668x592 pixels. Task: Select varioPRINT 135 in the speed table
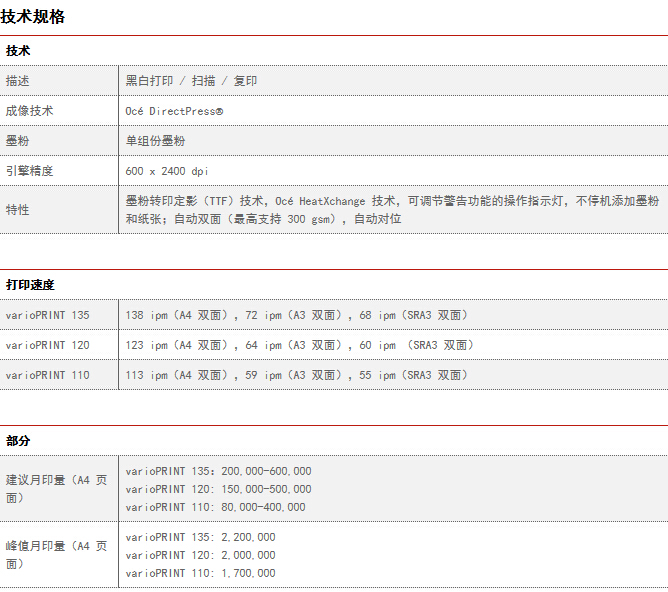pyautogui.click(x=48, y=315)
